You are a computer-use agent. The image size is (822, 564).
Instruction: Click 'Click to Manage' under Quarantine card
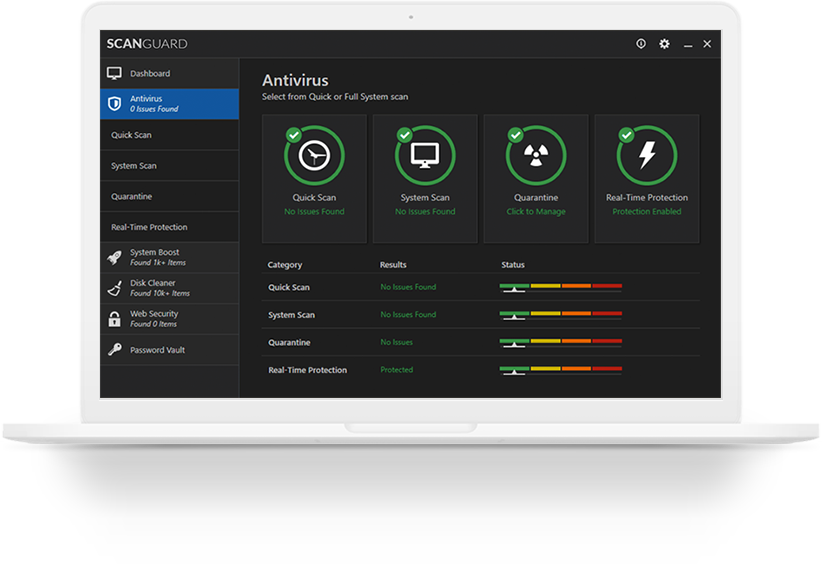(536, 212)
